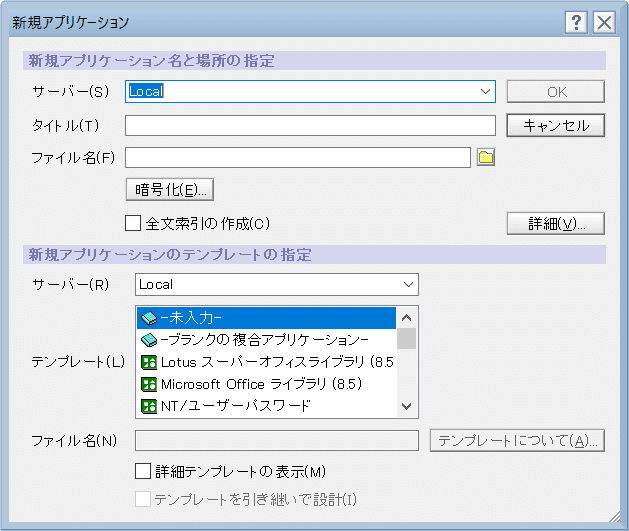Click the book icon beside -ブランクの複合アプリケーション-
Image resolution: width=629 pixels, height=531 pixels.
point(149,340)
